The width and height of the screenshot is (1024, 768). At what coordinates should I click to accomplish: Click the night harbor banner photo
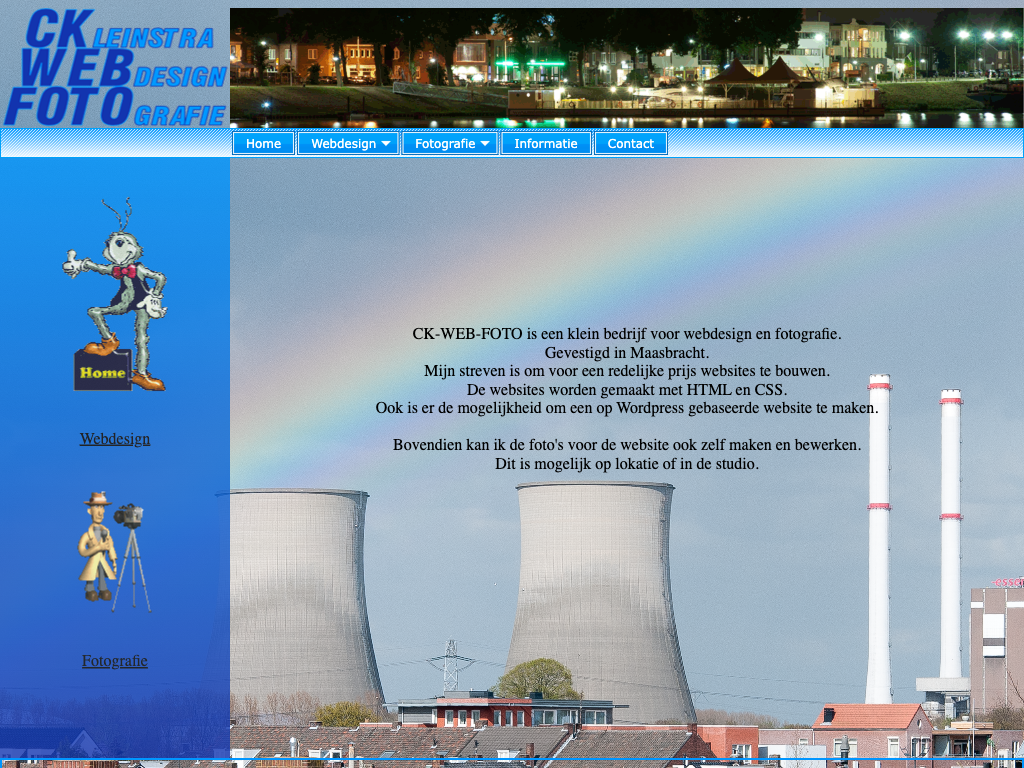626,67
